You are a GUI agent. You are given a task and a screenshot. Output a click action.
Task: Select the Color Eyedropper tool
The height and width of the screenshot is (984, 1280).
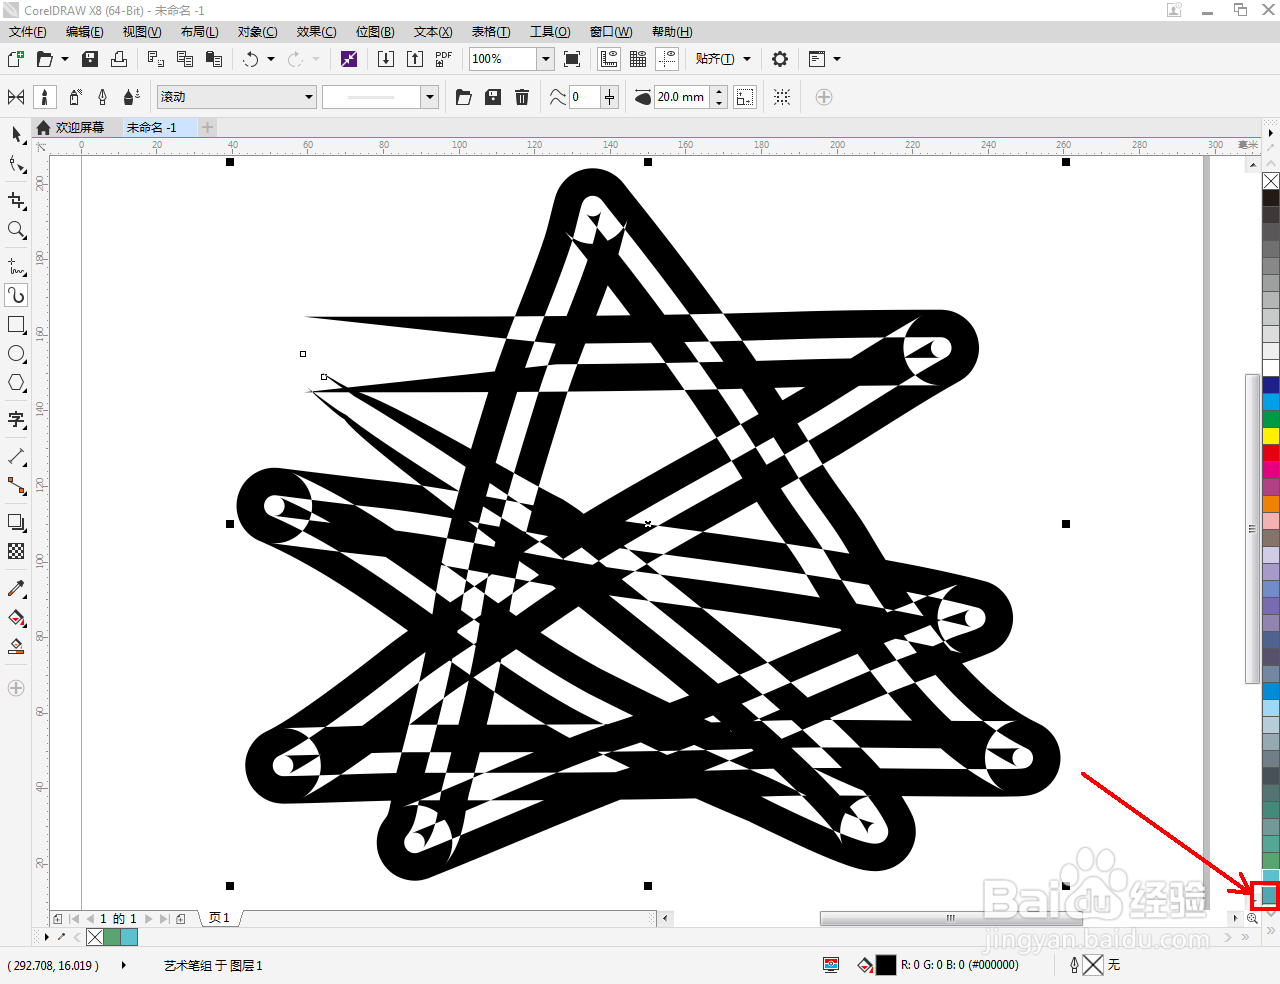click(16, 588)
